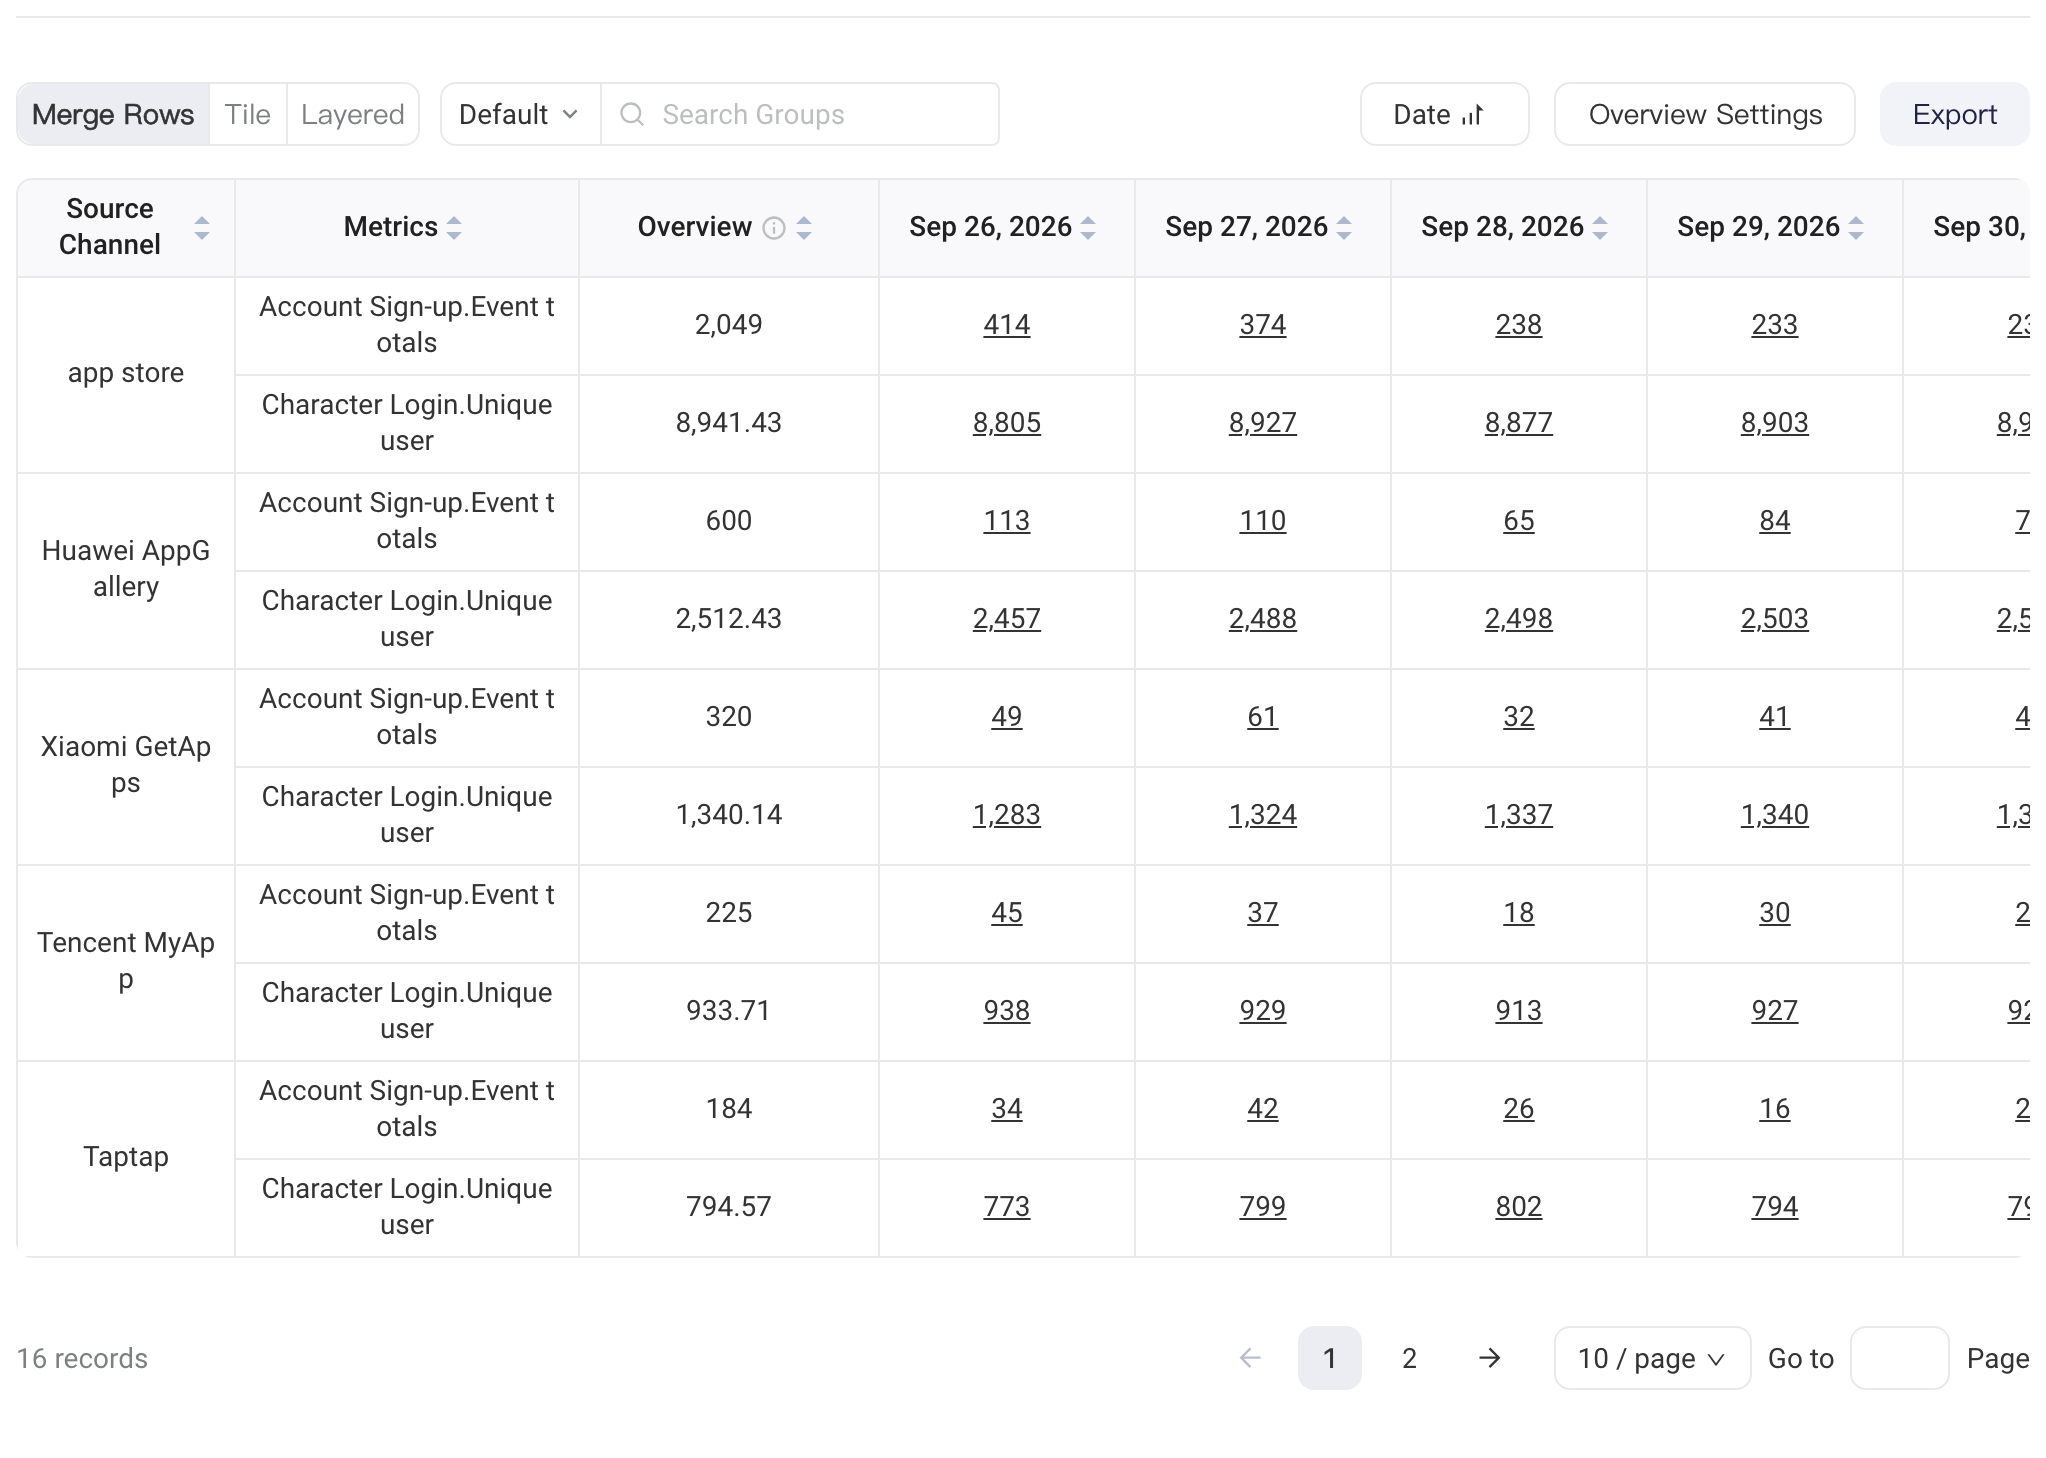The height and width of the screenshot is (1458, 2046).
Task: Select Merge Rows view mode
Action: coord(113,114)
